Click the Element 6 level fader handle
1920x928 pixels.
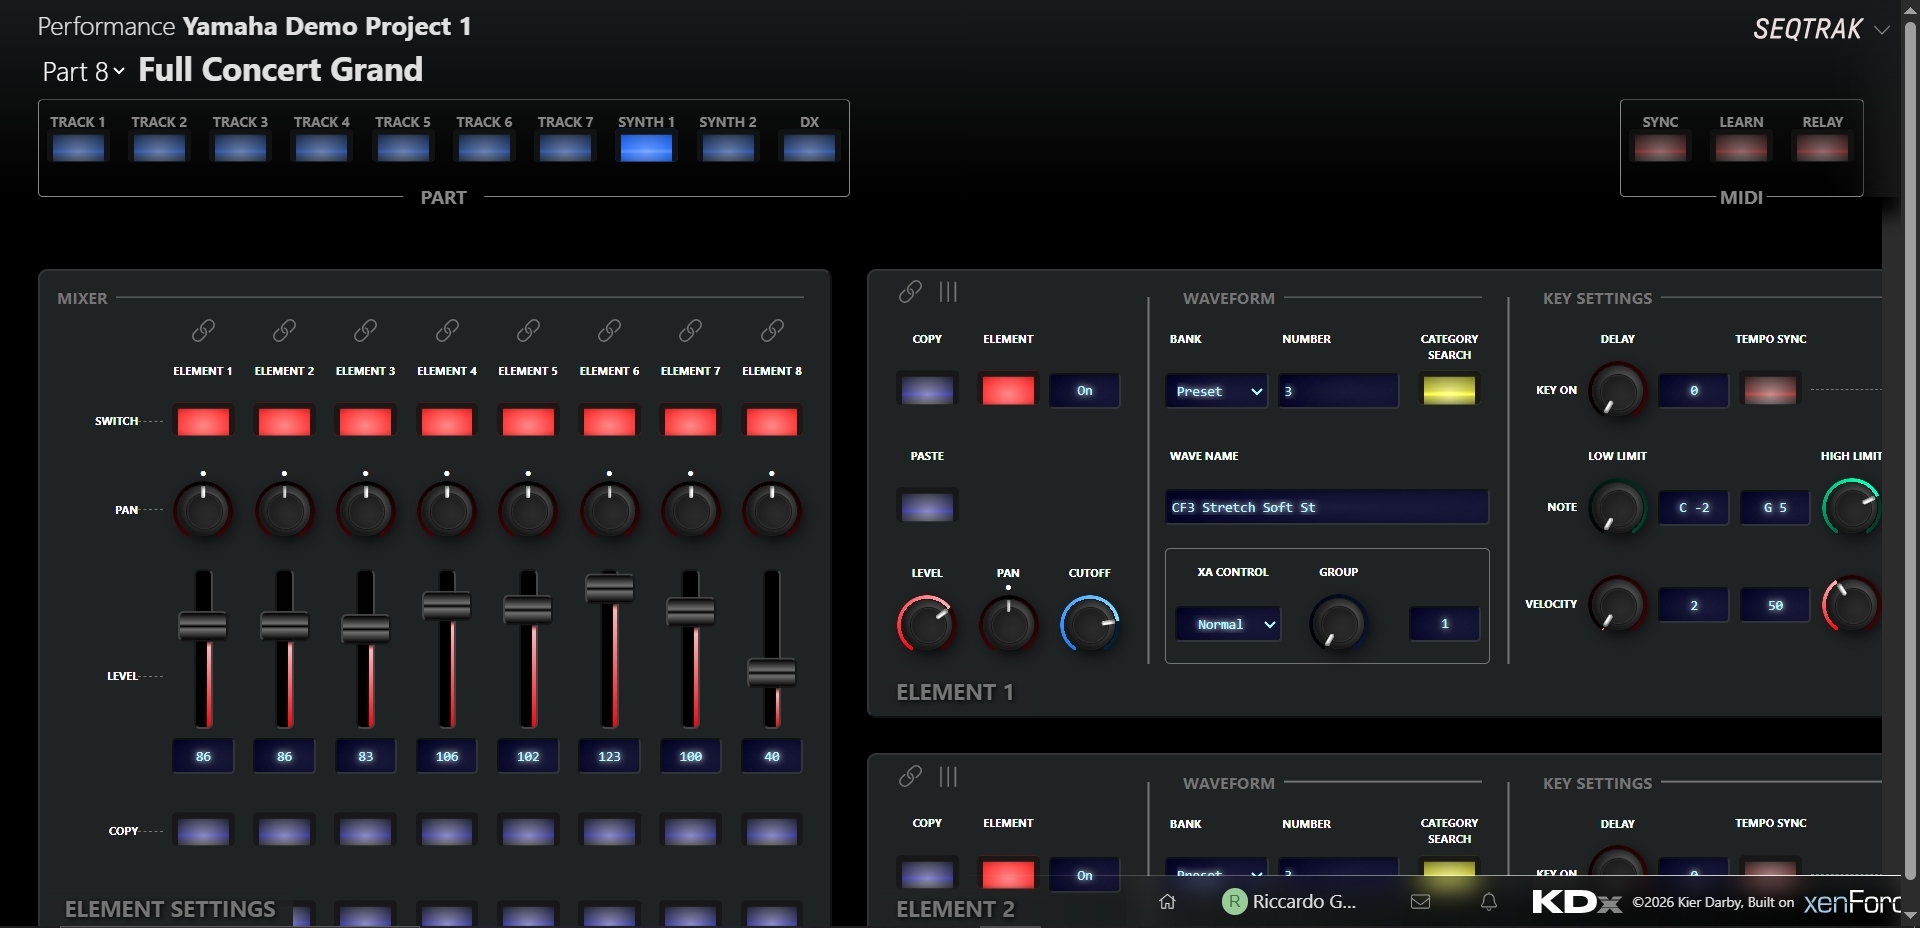(x=609, y=587)
